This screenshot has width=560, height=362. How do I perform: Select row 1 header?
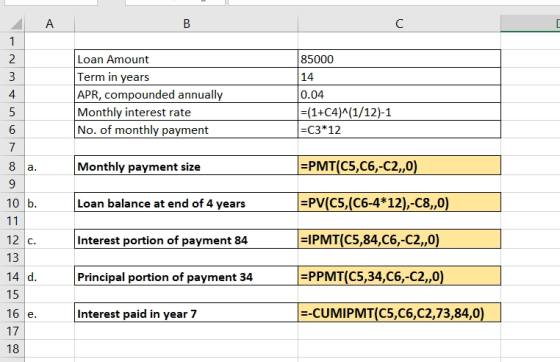(12, 41)
